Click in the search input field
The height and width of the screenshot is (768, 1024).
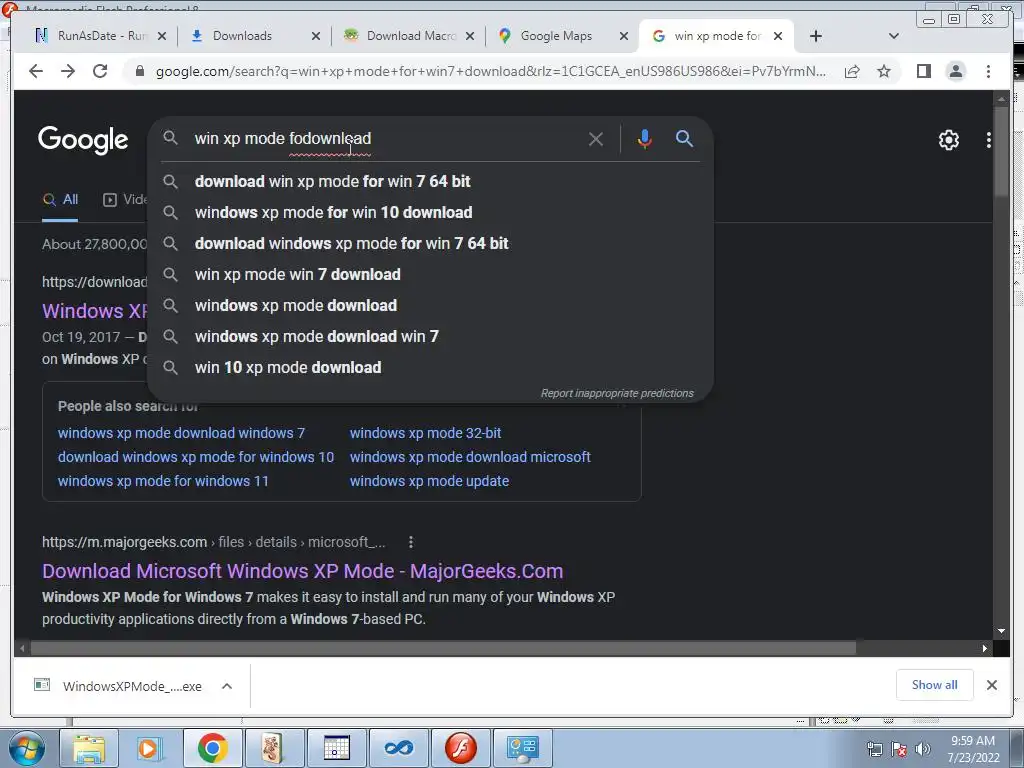[x=385, y=138]
